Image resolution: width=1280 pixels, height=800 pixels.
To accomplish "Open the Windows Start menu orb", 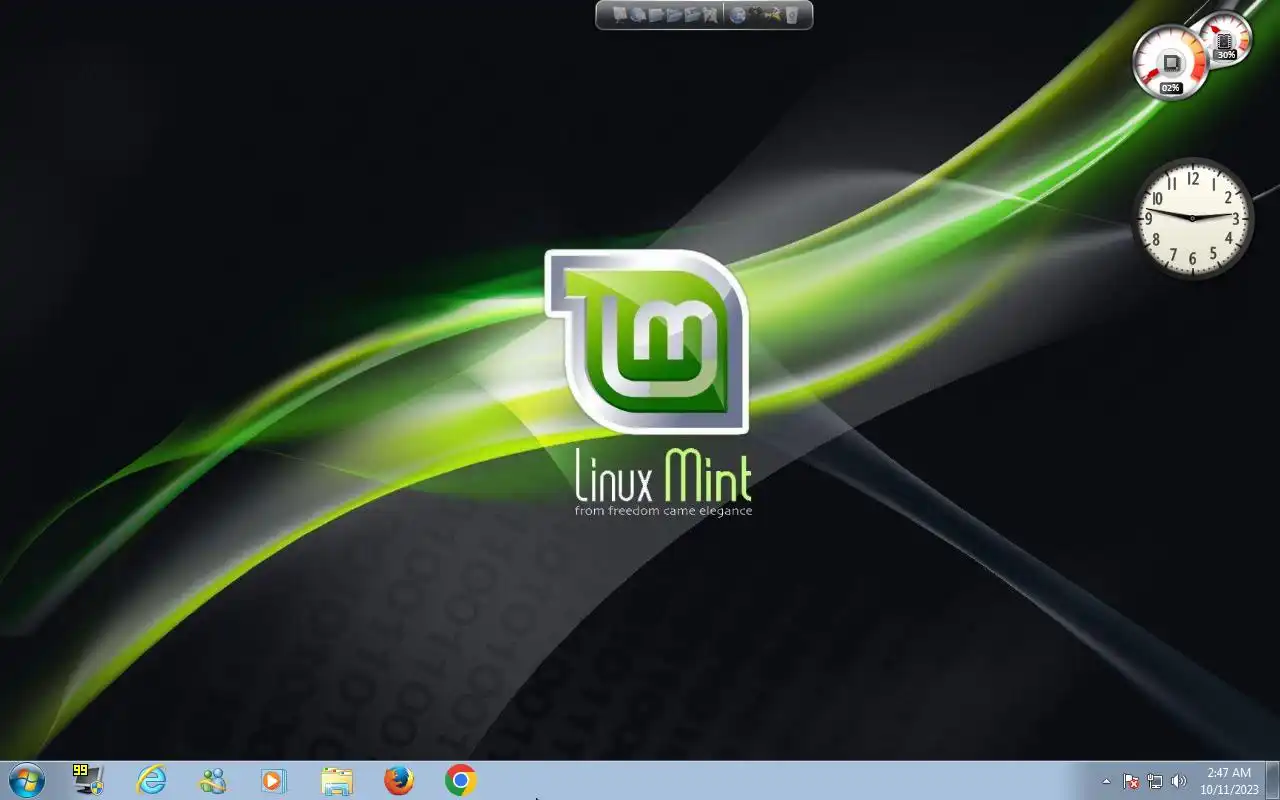I will coord(26,780).
